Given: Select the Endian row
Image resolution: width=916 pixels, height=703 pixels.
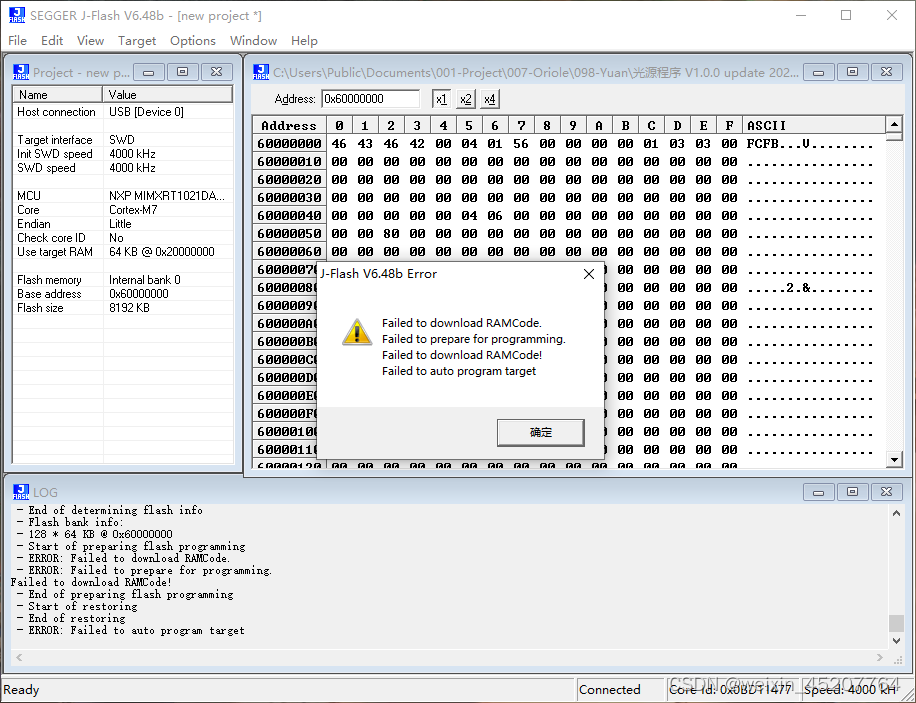Looking at the screenshot, I should click(123, 224).
